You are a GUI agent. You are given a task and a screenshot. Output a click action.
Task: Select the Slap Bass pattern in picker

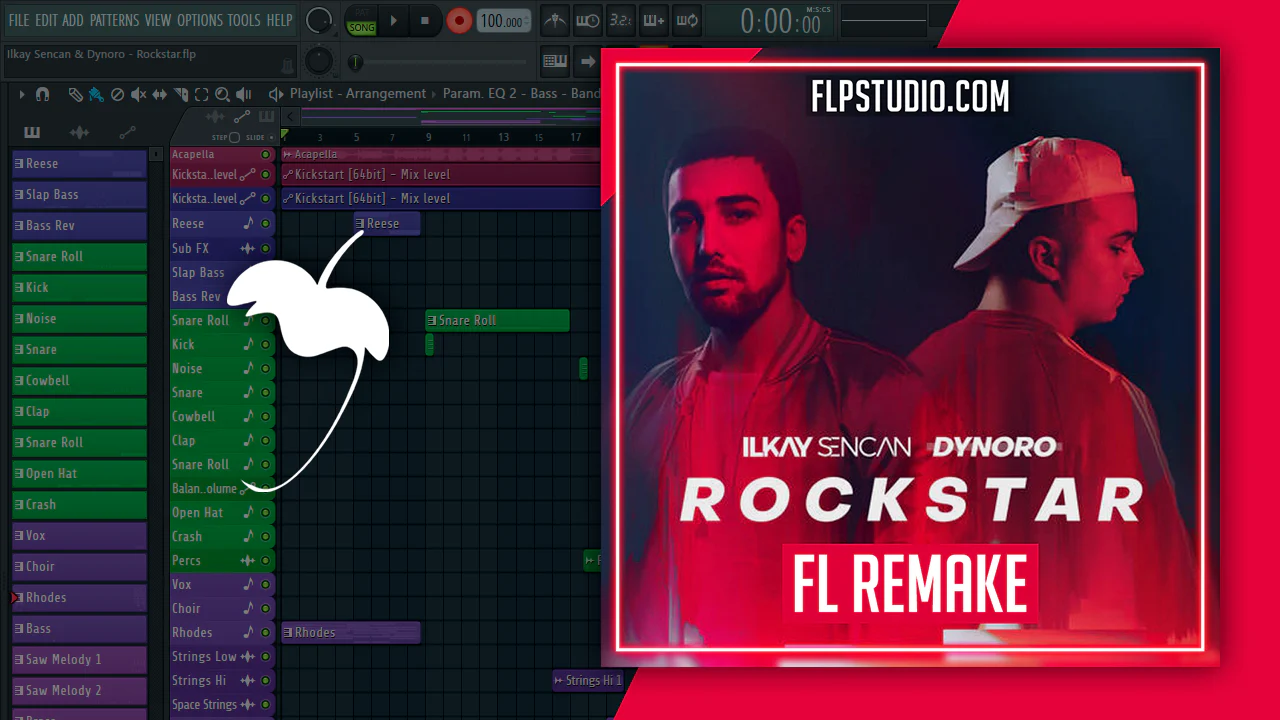pos(79,195)
